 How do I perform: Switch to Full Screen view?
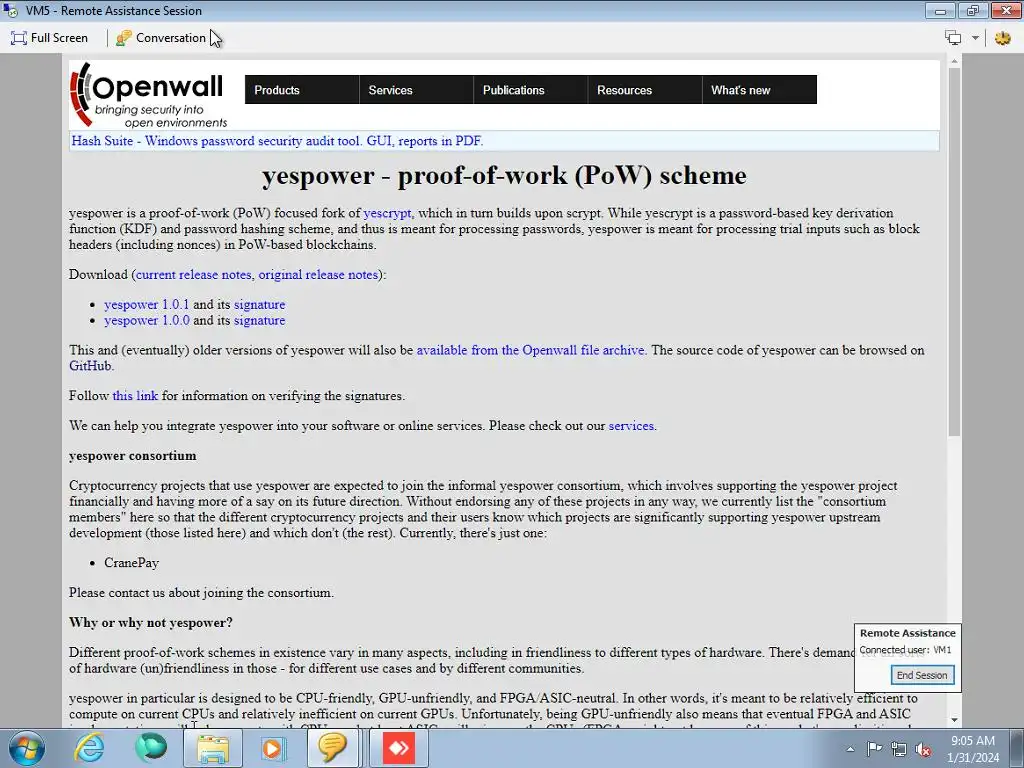coord(49,38)
